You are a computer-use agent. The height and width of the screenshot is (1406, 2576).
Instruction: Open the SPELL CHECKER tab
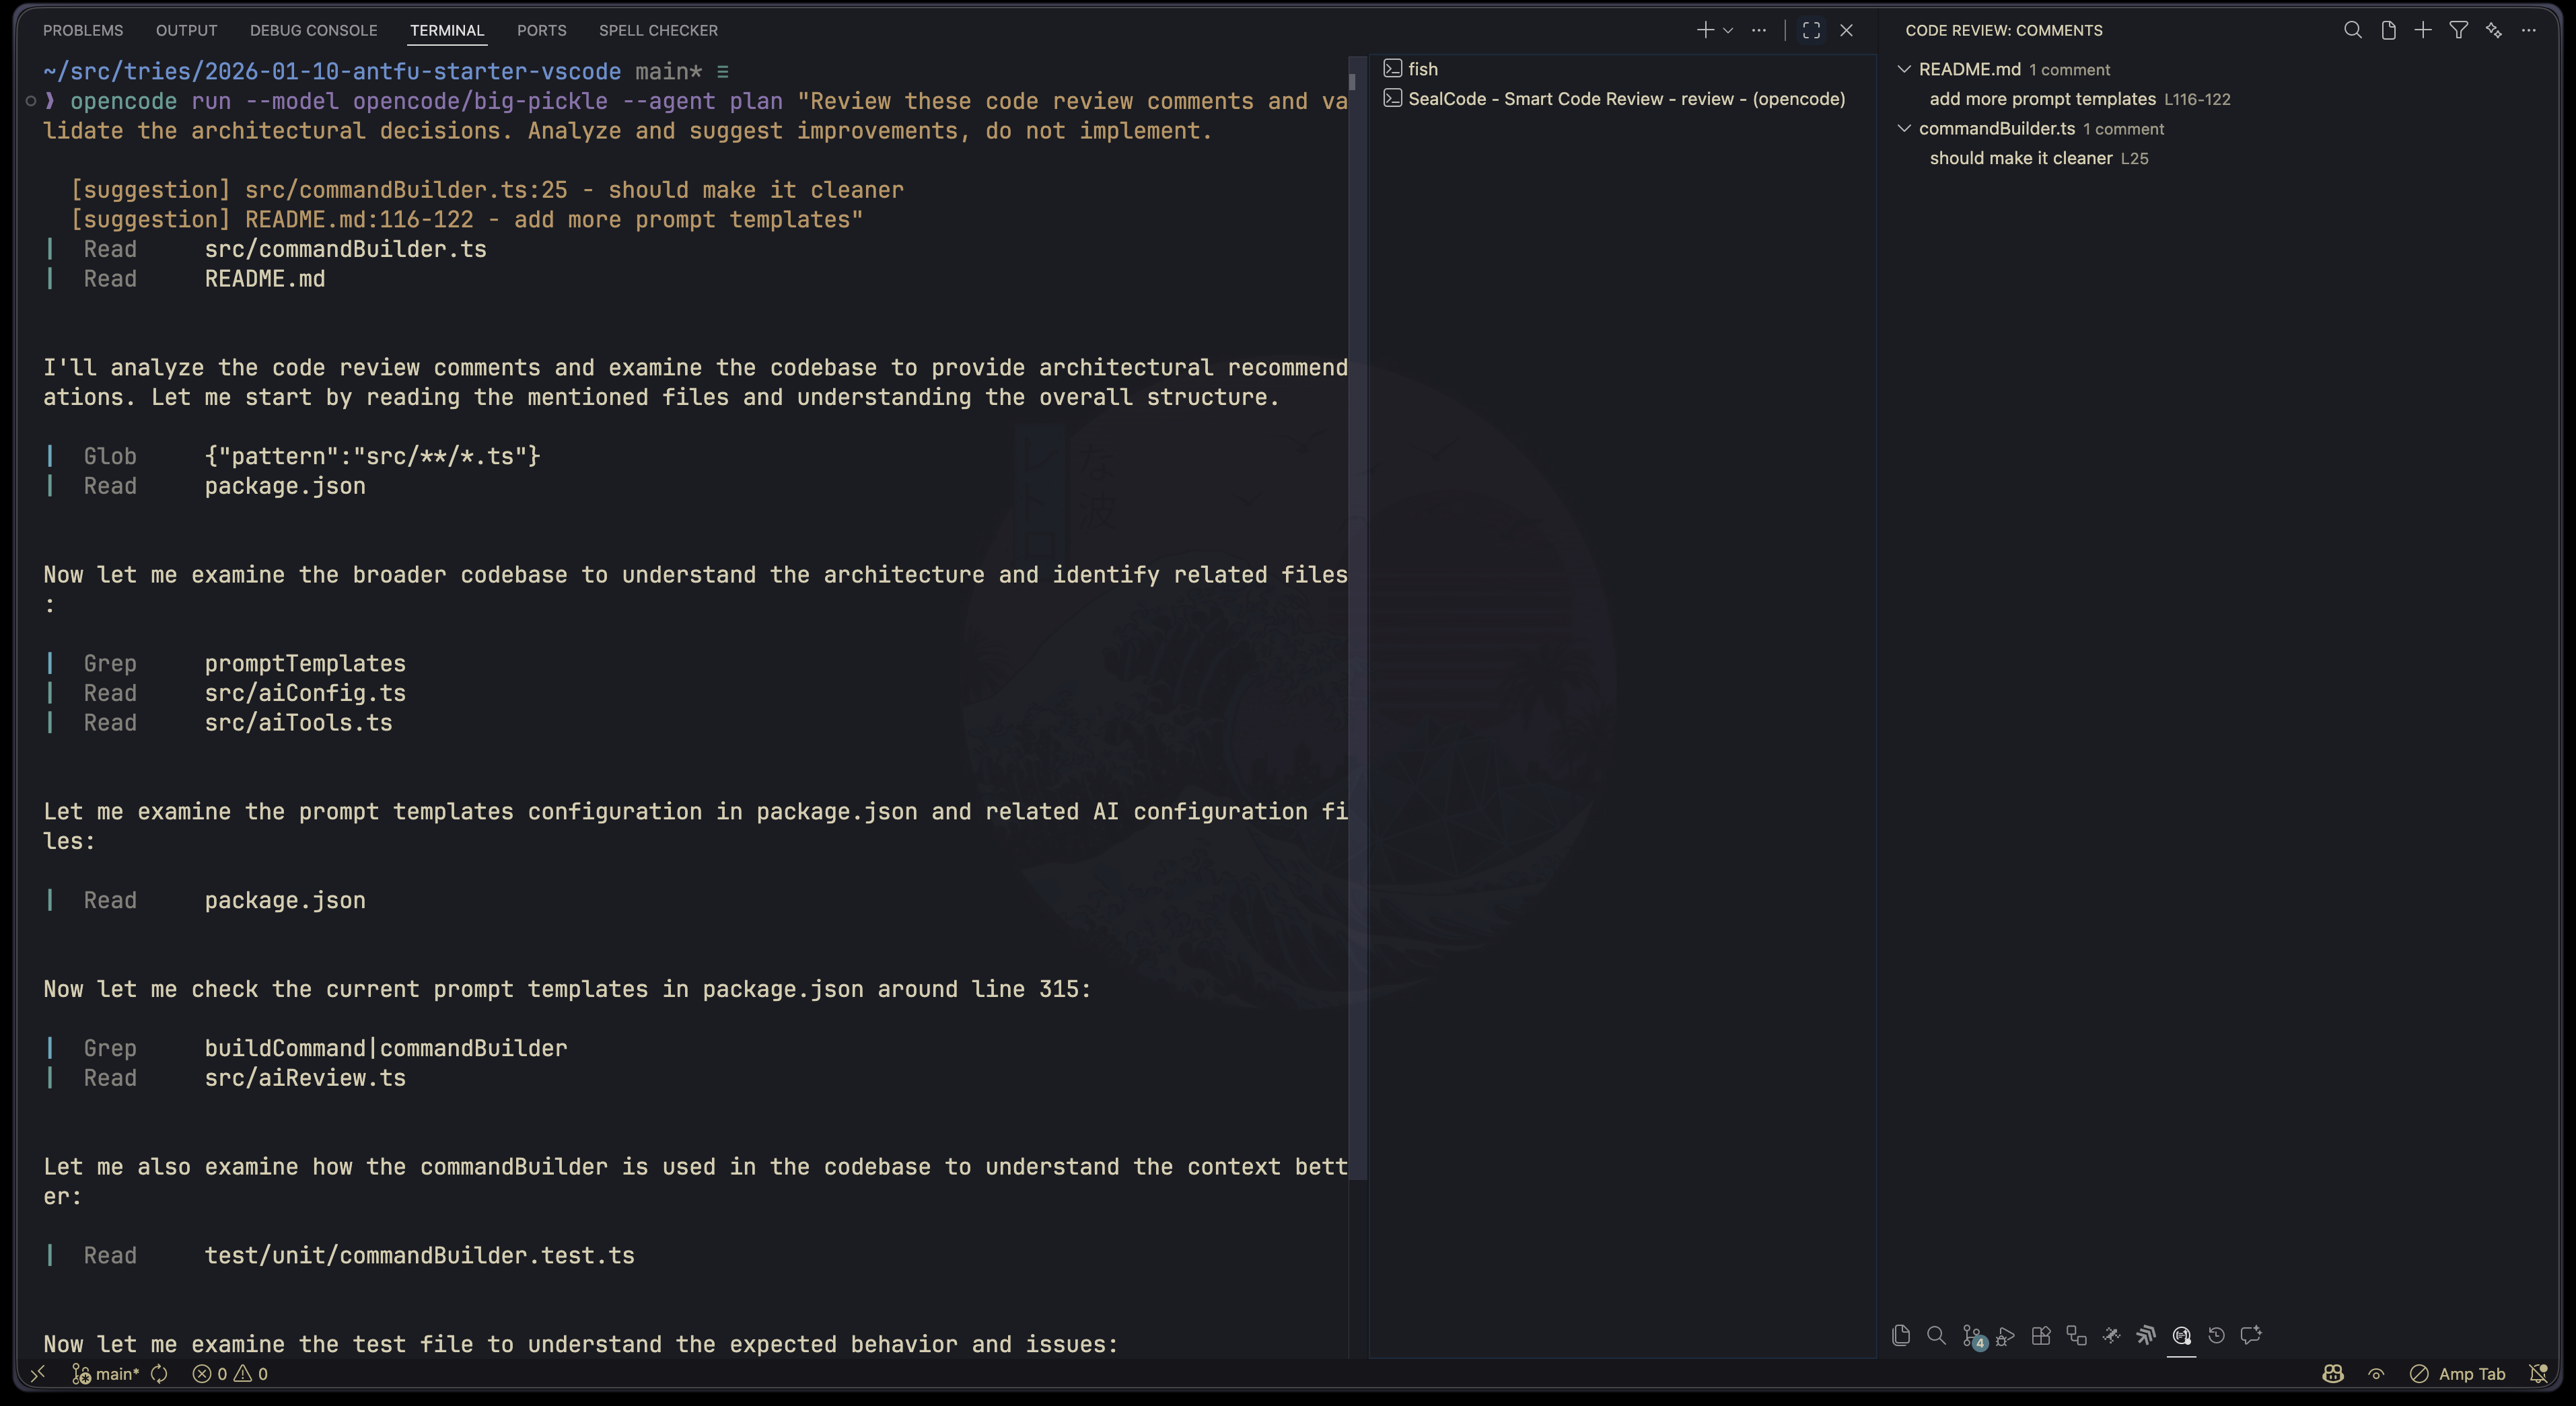point(657,30)
